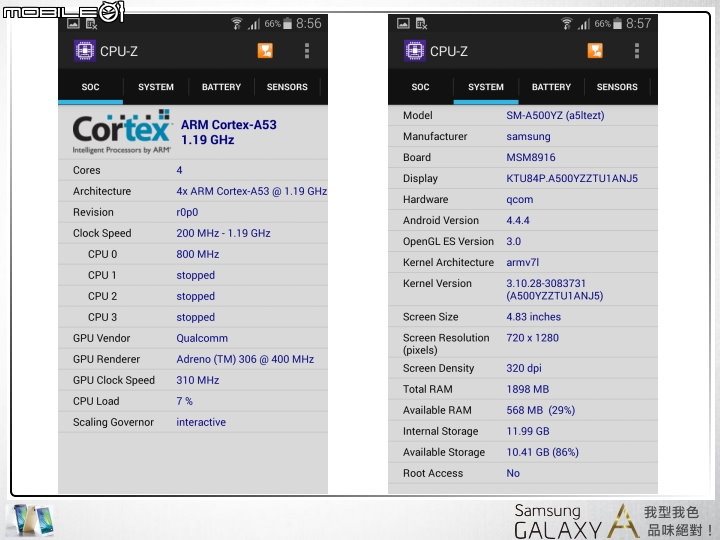Viewport: 720px width, 540px height.
Task: Open overflow menu dots in right screen
Action: click(x=637, y=51)
